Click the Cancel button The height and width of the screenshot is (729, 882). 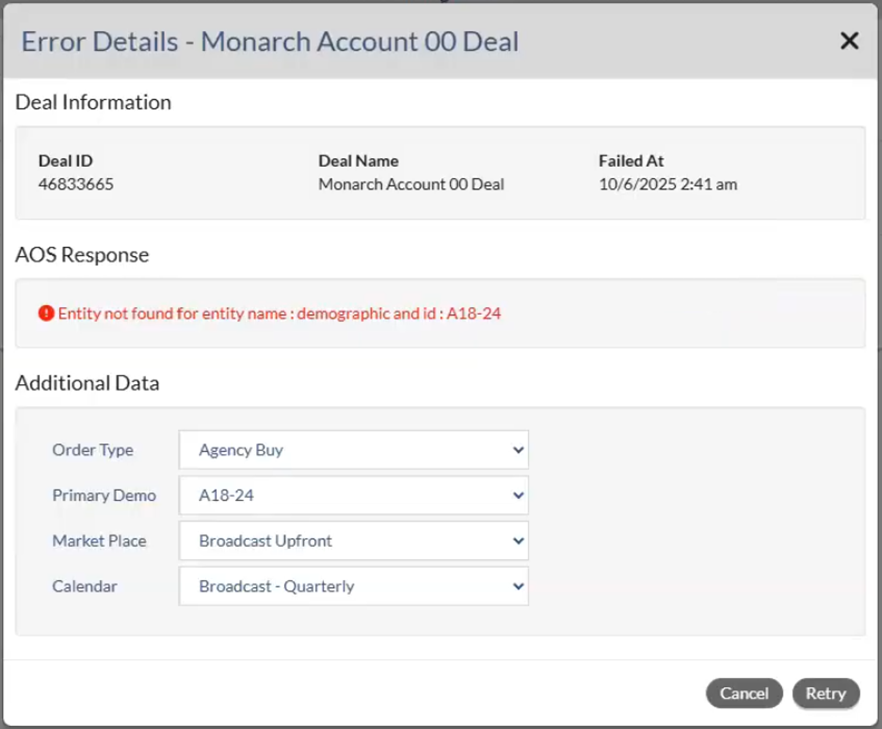click(x=744, y=693)
